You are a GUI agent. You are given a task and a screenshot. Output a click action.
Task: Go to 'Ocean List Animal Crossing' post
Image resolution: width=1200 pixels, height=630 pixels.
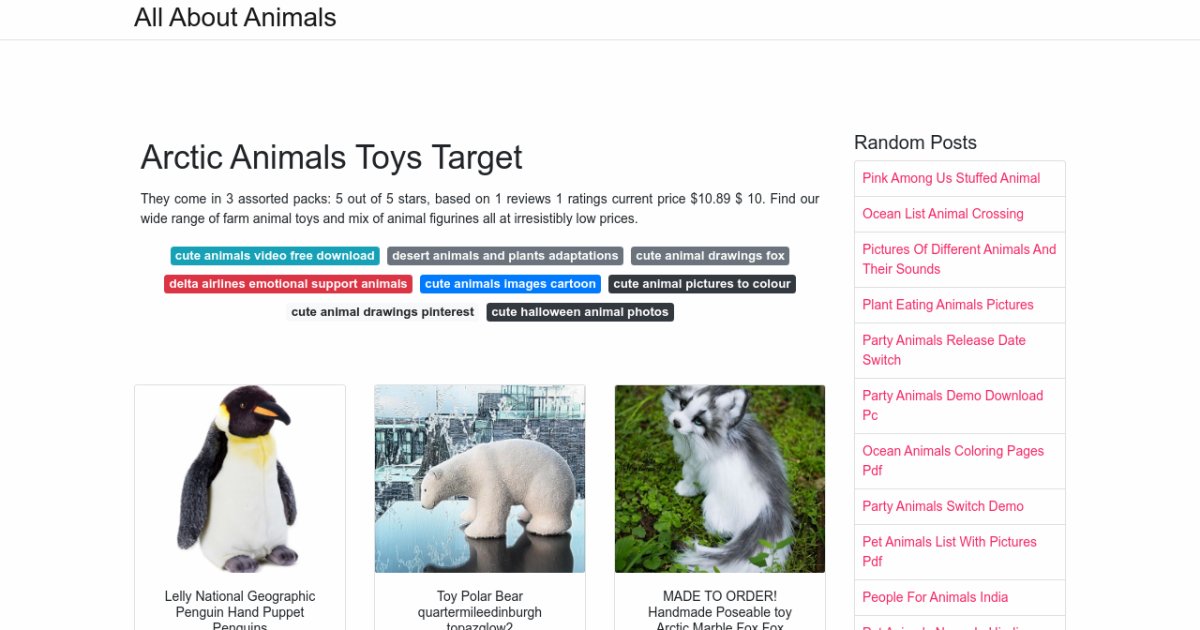point(943,214)
